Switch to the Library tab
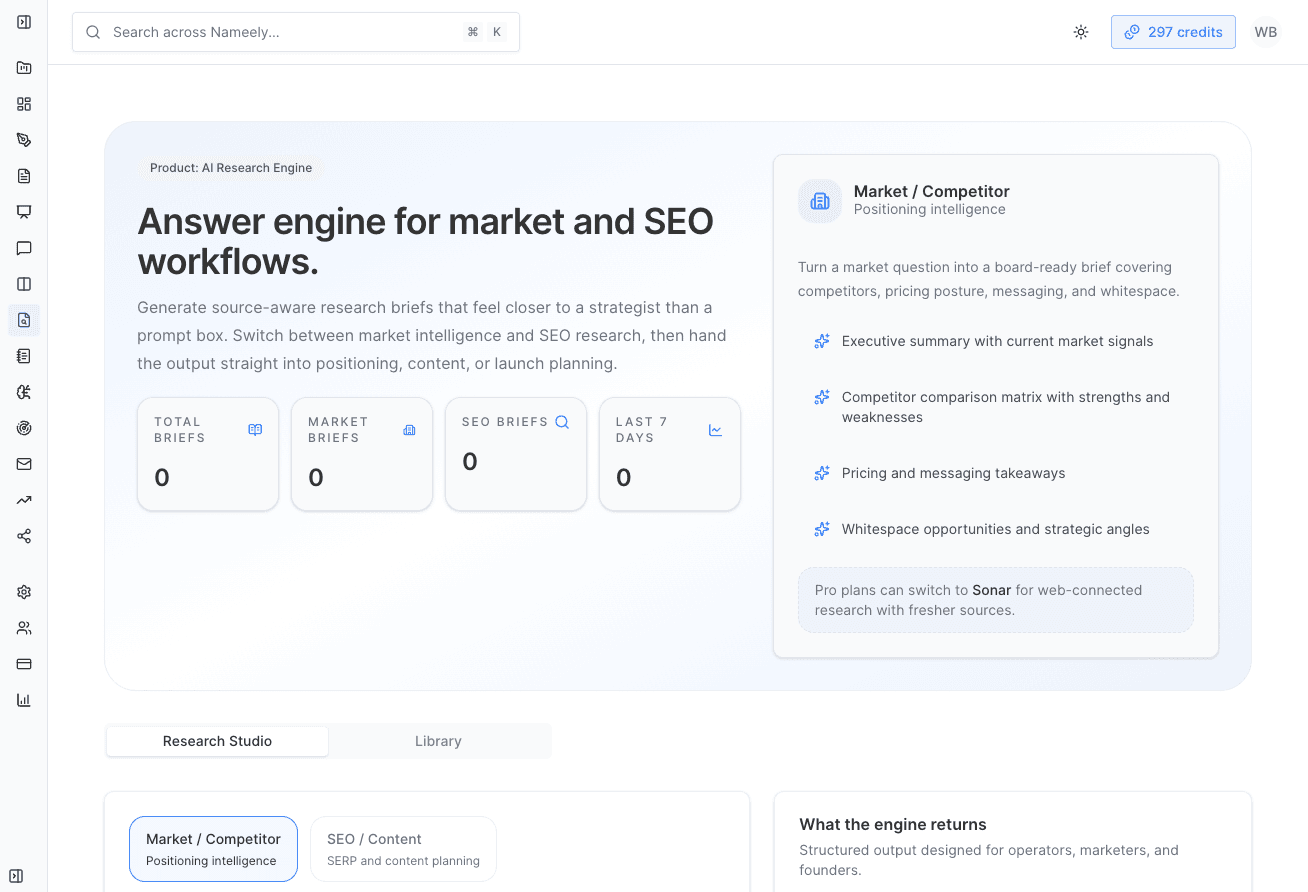The image size is (1308, 892). pyautogui.click(x=438, y=741)
